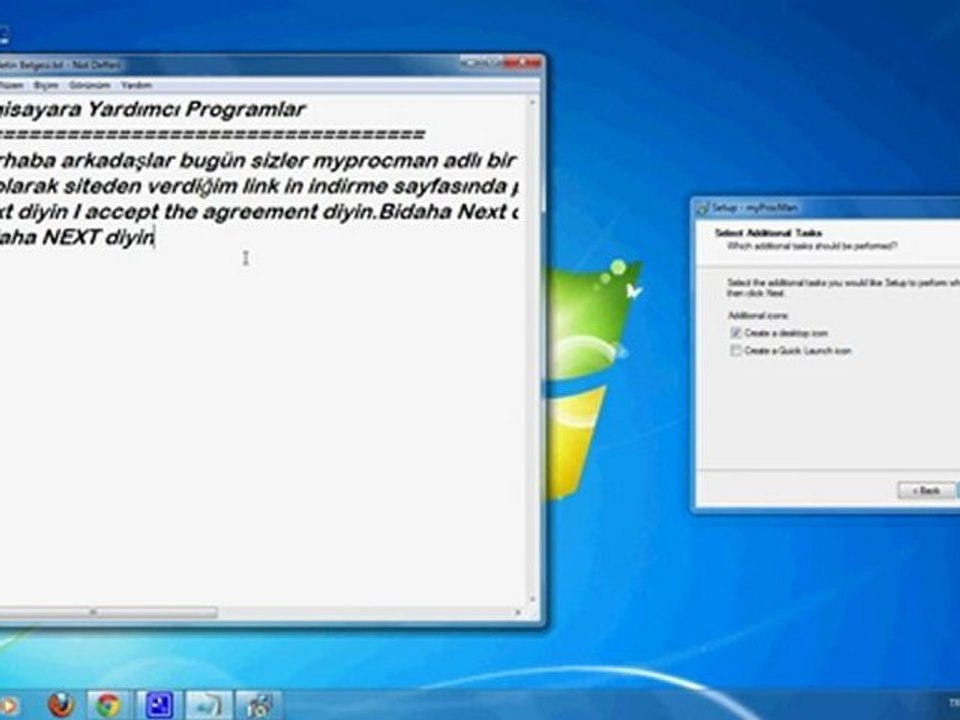Switch to Notepad window via taskbar icon
This screenshot has width=960, height=720.
click(x=208, y=705)
